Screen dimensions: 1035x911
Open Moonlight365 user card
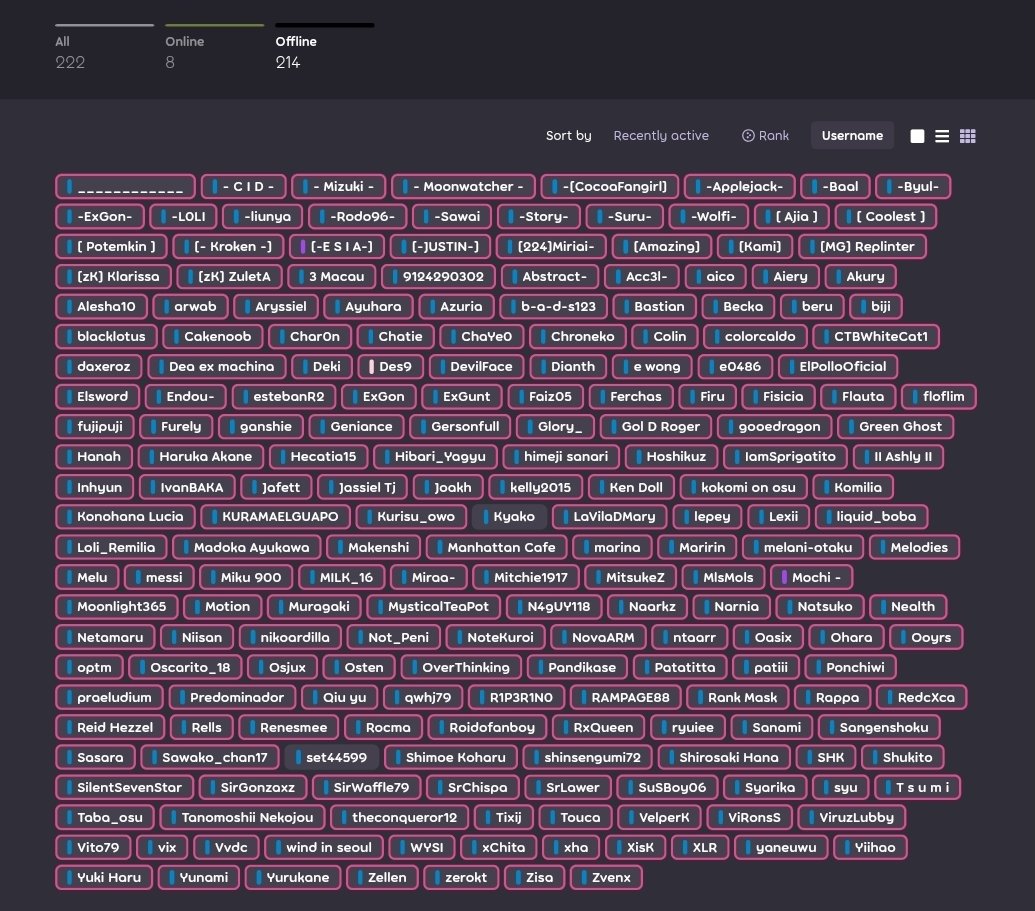(x=117, y=607)
